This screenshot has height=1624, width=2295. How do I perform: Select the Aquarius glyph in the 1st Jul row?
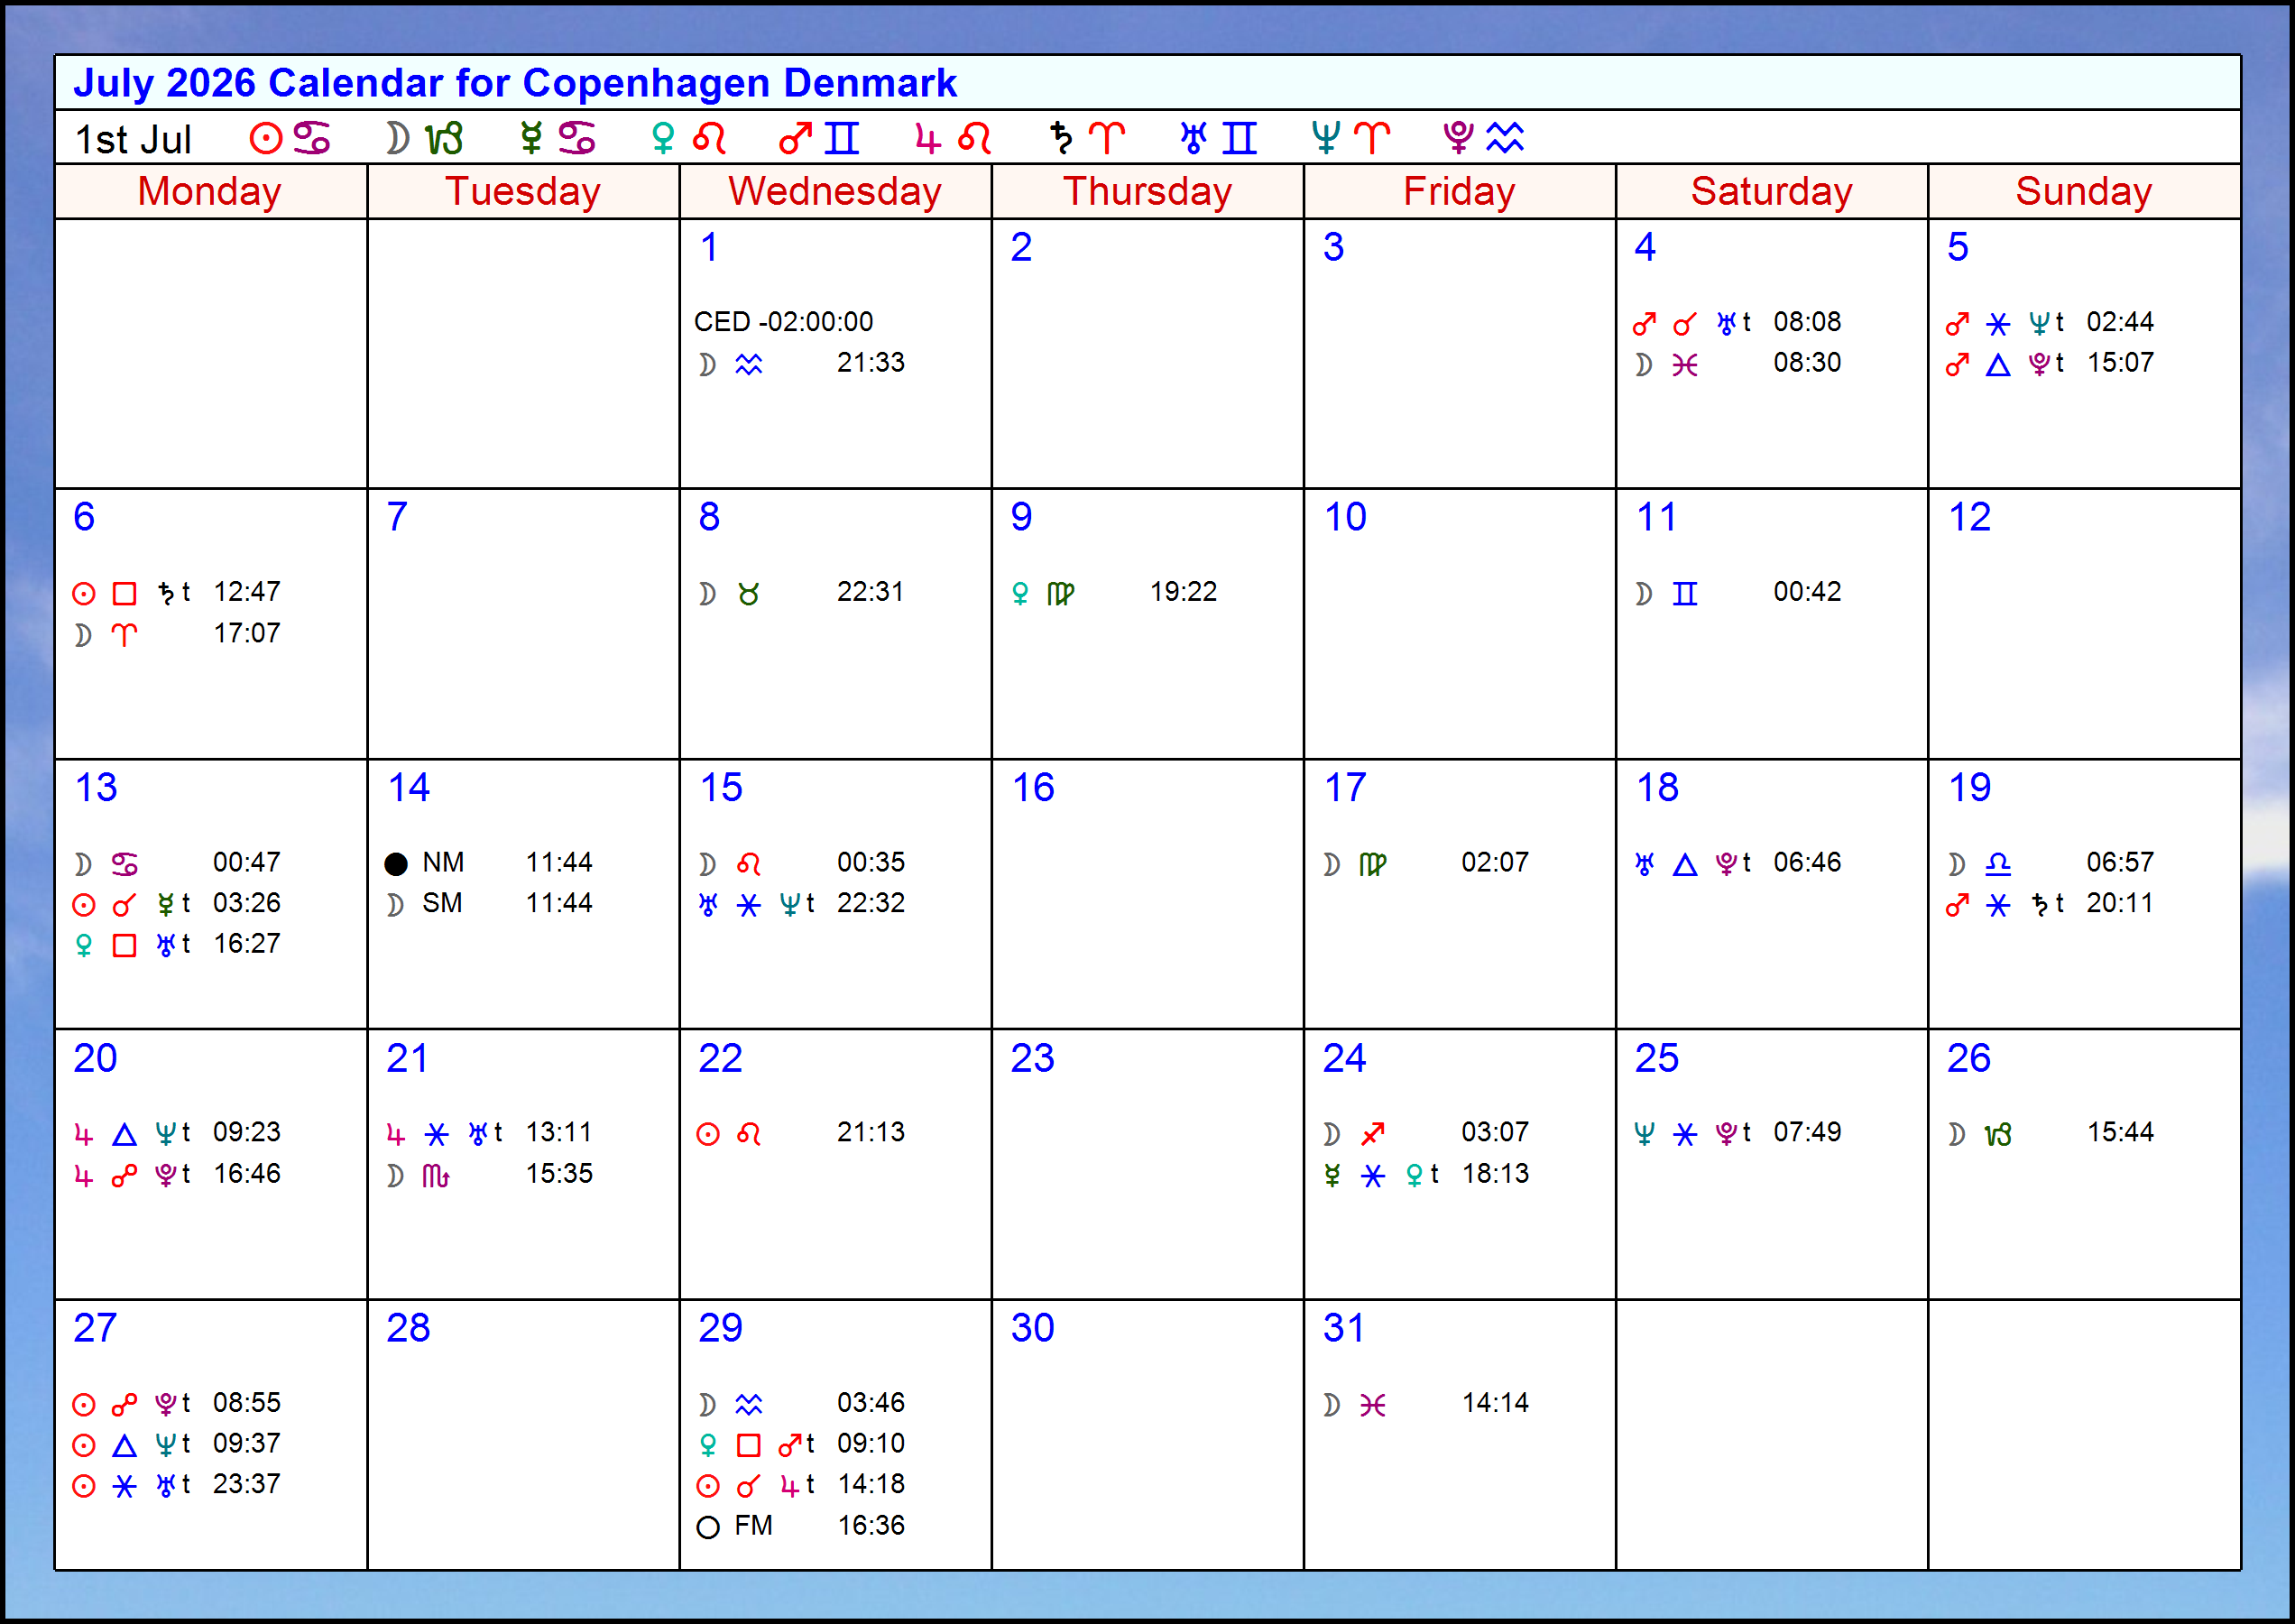tap(1504, 138)
